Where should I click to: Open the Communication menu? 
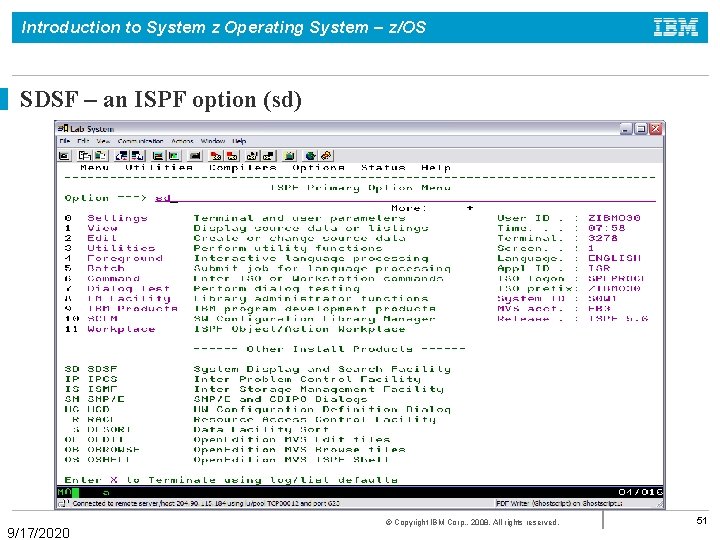141,141
